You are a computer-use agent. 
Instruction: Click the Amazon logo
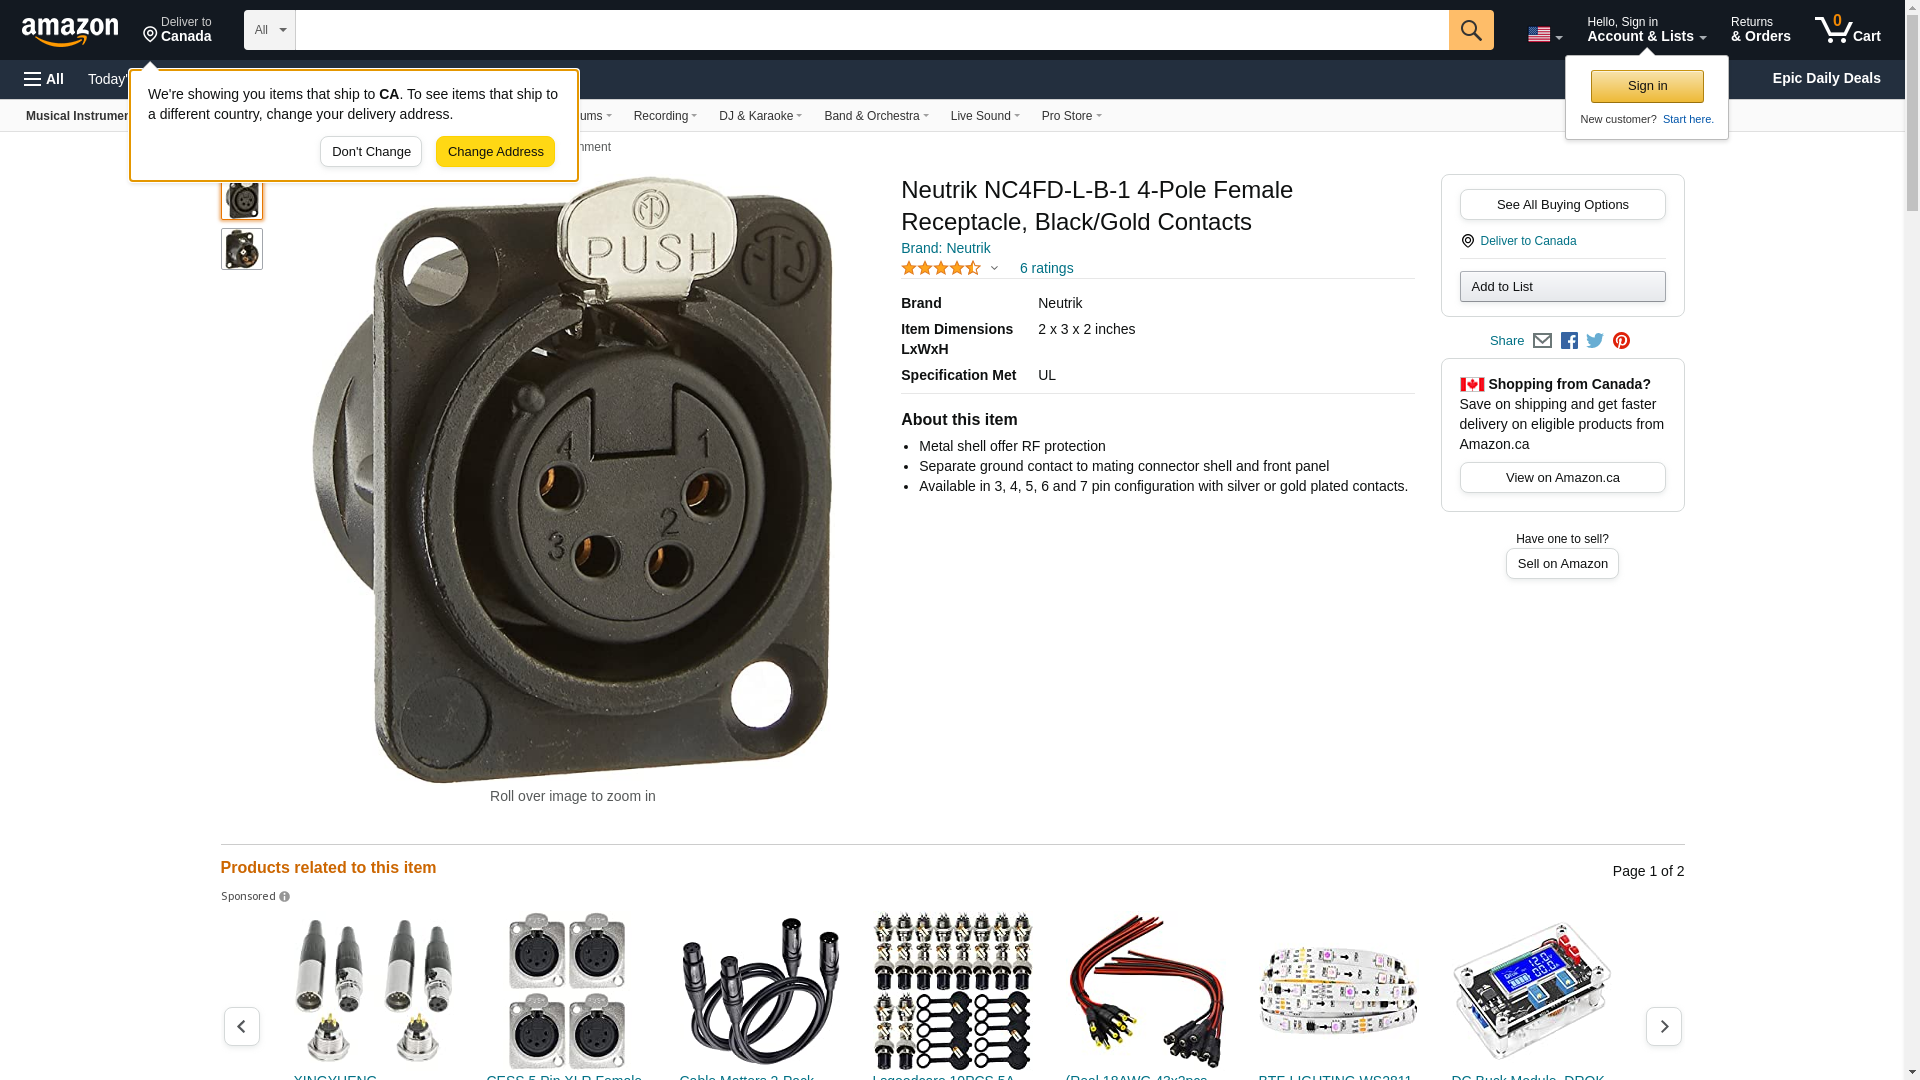pyautogui.click(x=70, y=31)
